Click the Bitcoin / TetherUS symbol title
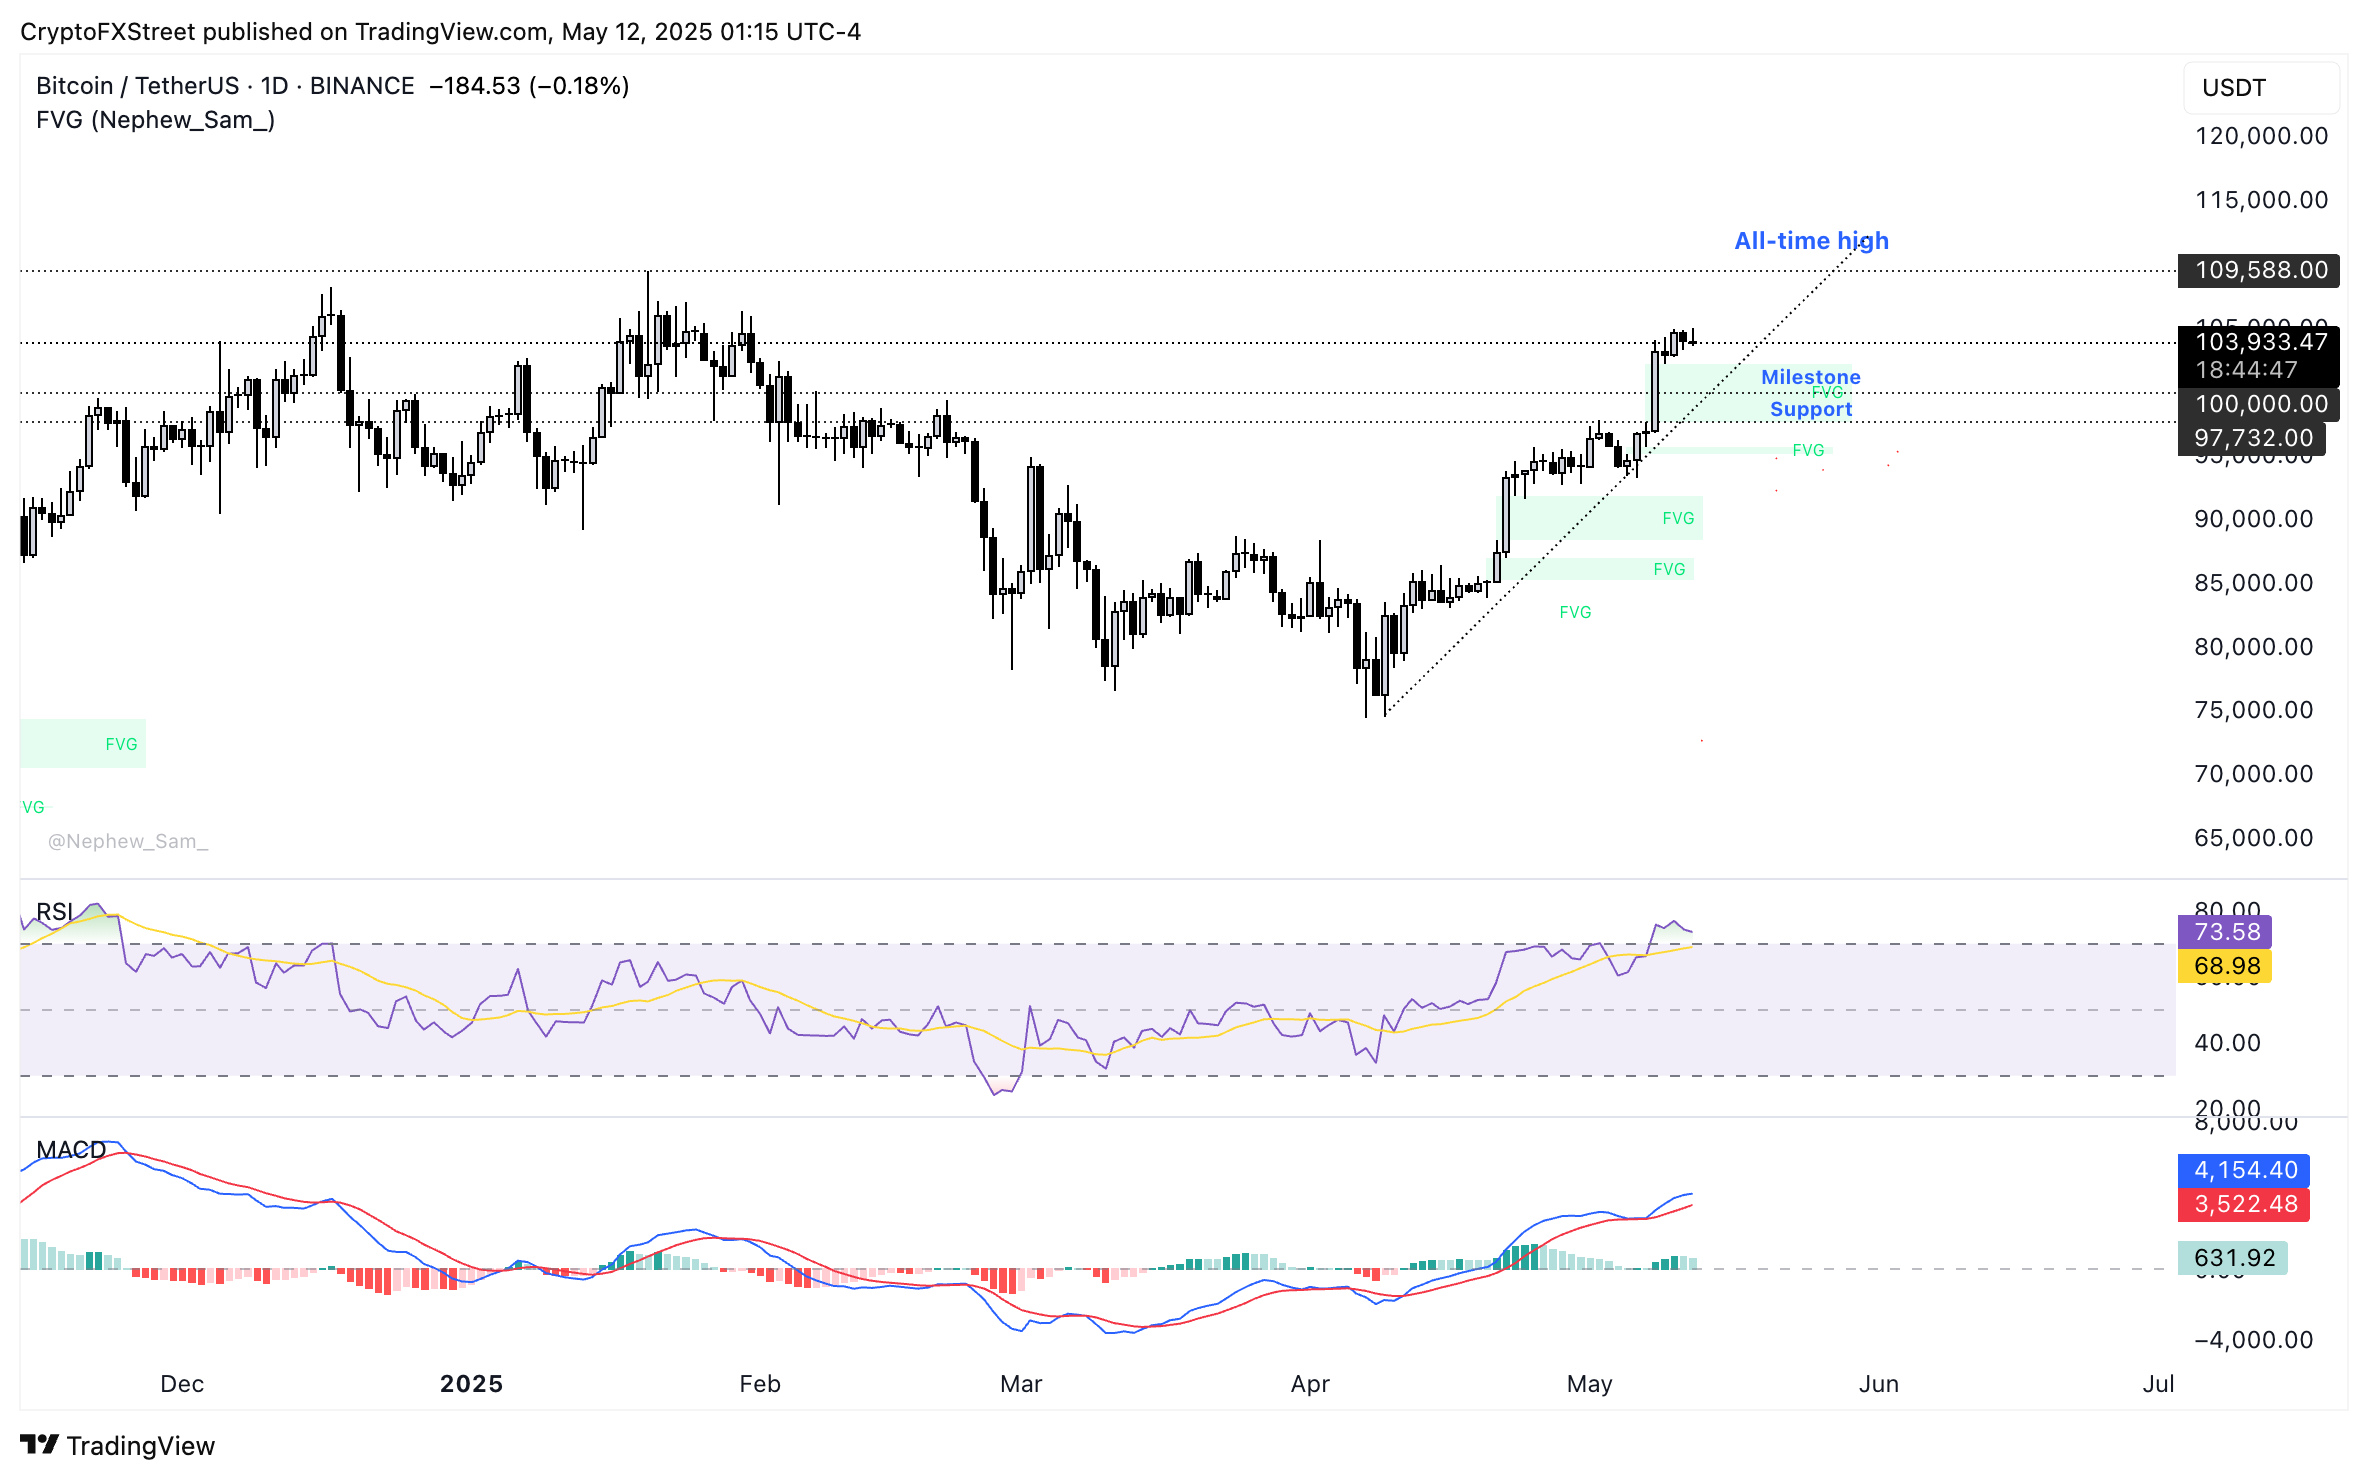Screen dimensions: 2368x1480 (137, 86)
